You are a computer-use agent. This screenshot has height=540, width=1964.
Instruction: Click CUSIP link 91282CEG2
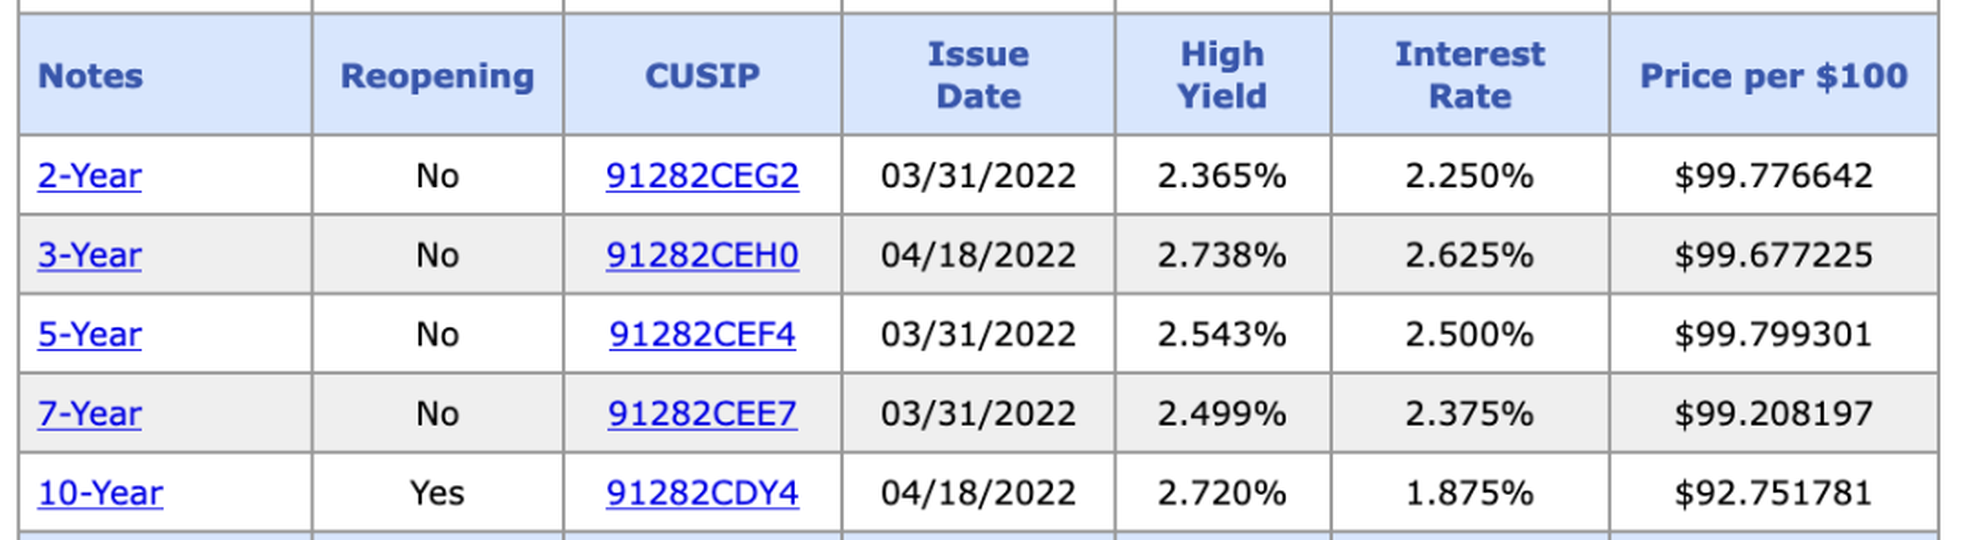702,176
